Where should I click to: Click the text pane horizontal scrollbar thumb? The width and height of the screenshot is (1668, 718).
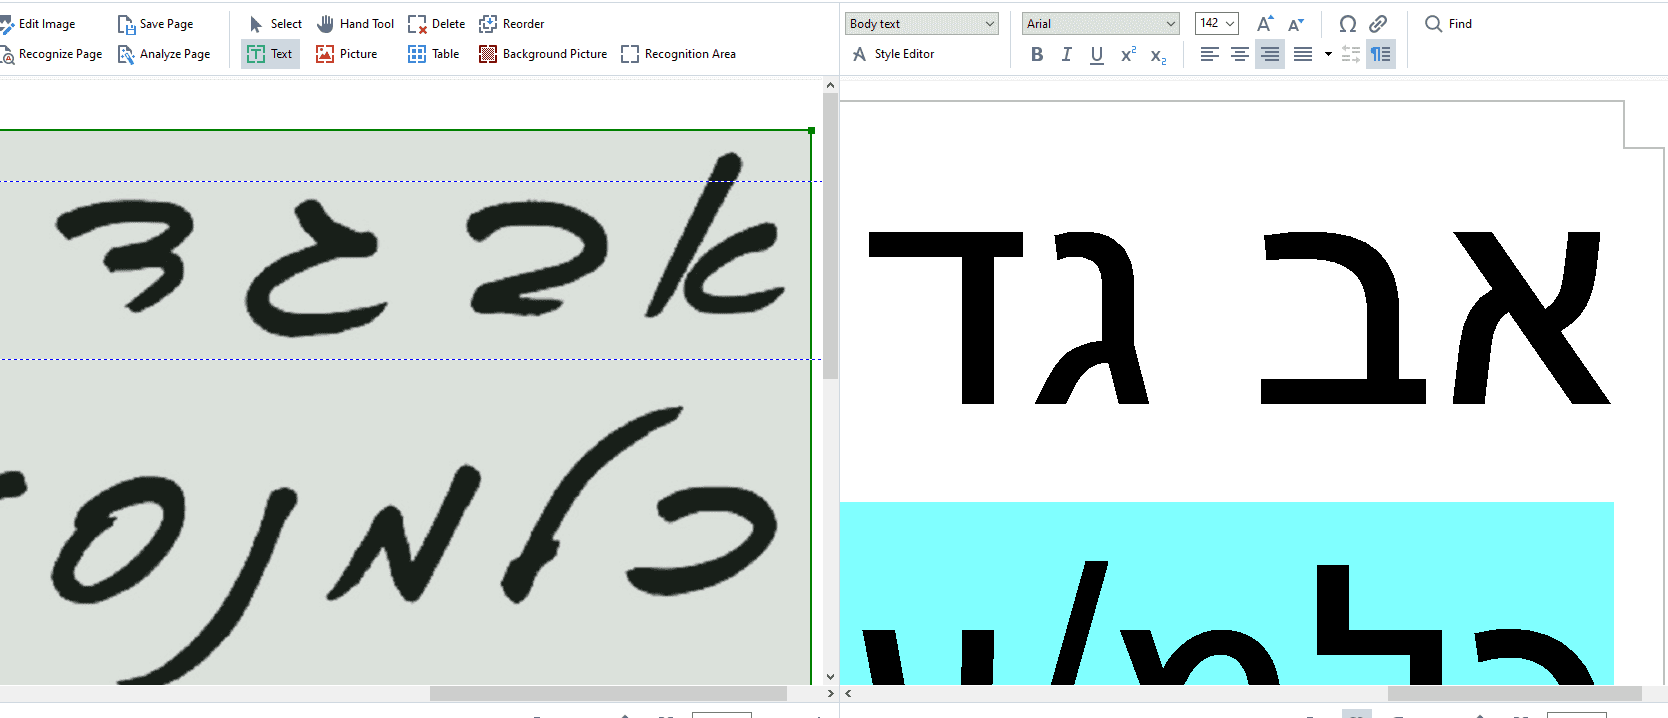(x=1514, y=693)
